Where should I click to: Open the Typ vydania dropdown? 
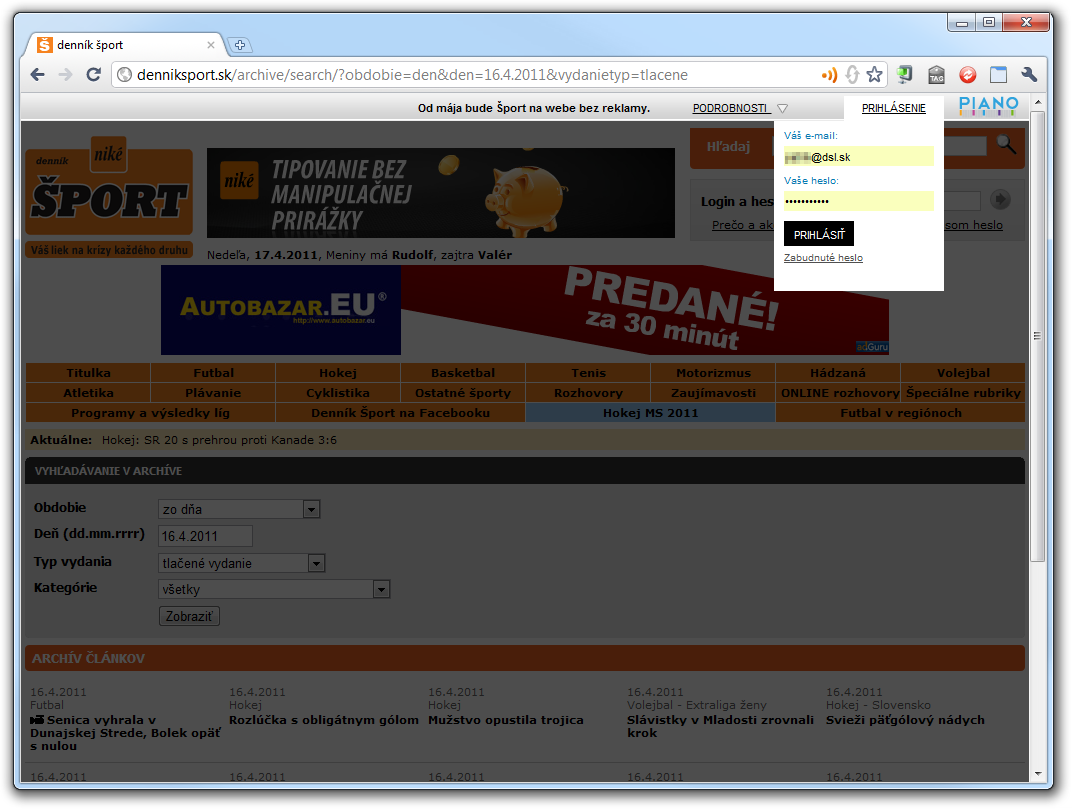[x=317, y=564]
